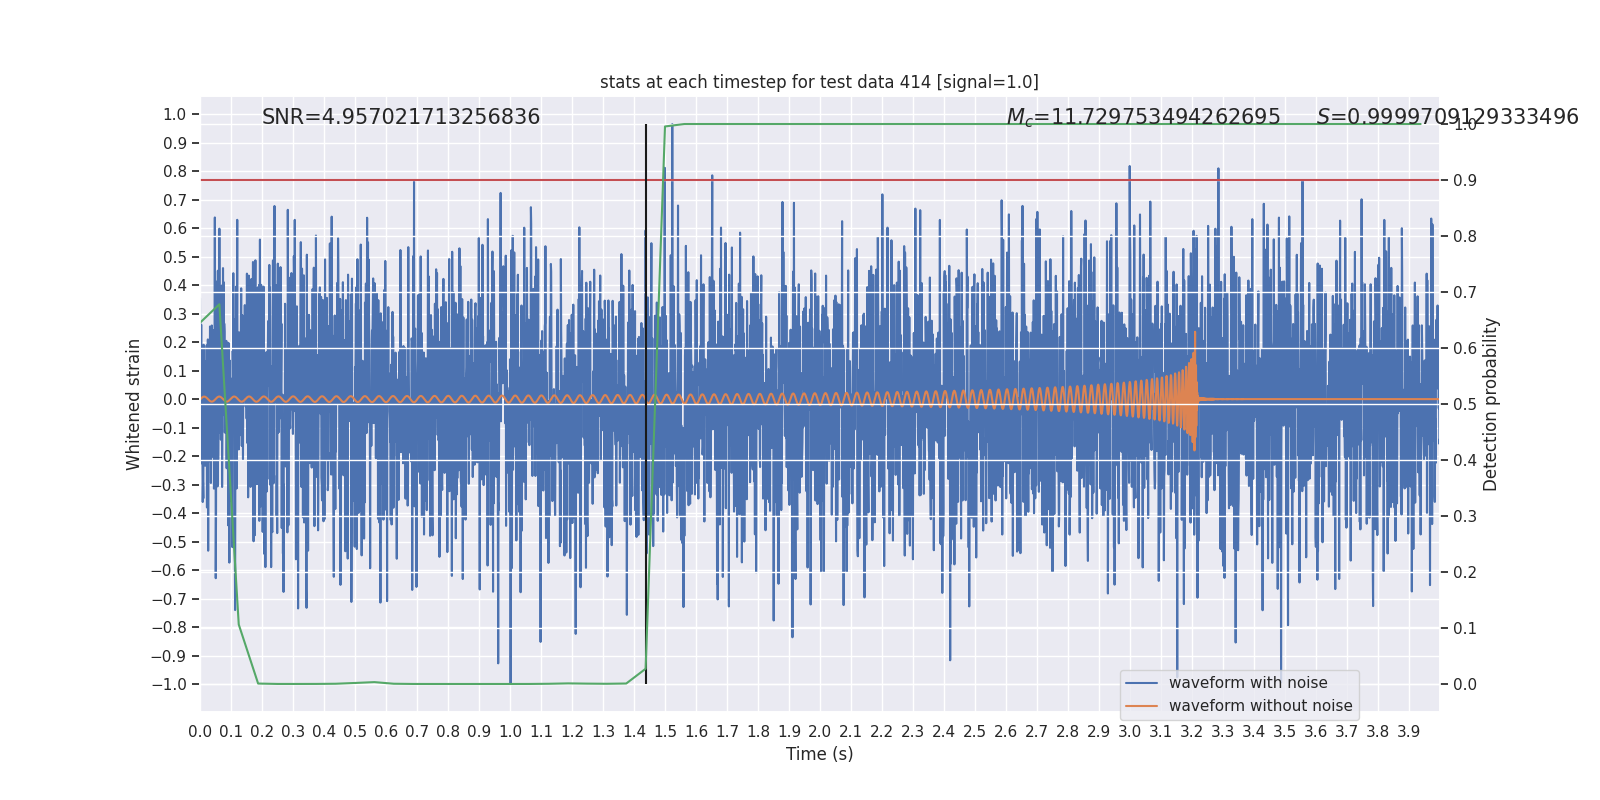The height and width of the screenshot is (800, 1600).
Task: Select the S=0.9999709129333496 annotation
Action: 1448,117
